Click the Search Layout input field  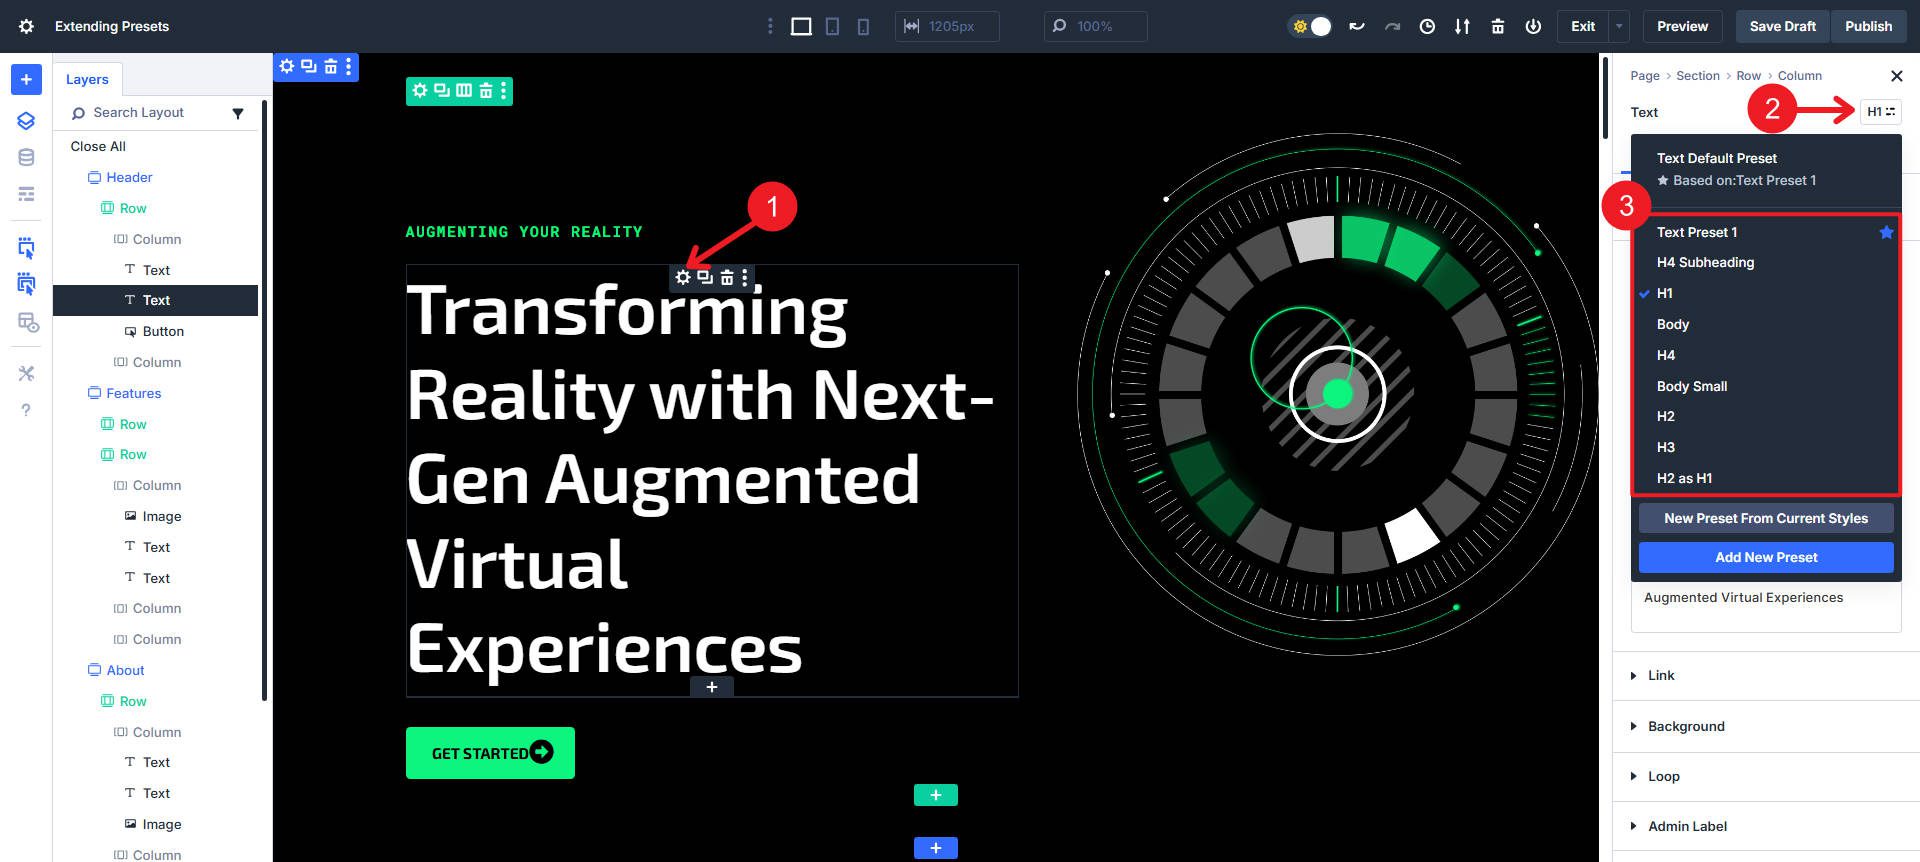pos(150,113)
